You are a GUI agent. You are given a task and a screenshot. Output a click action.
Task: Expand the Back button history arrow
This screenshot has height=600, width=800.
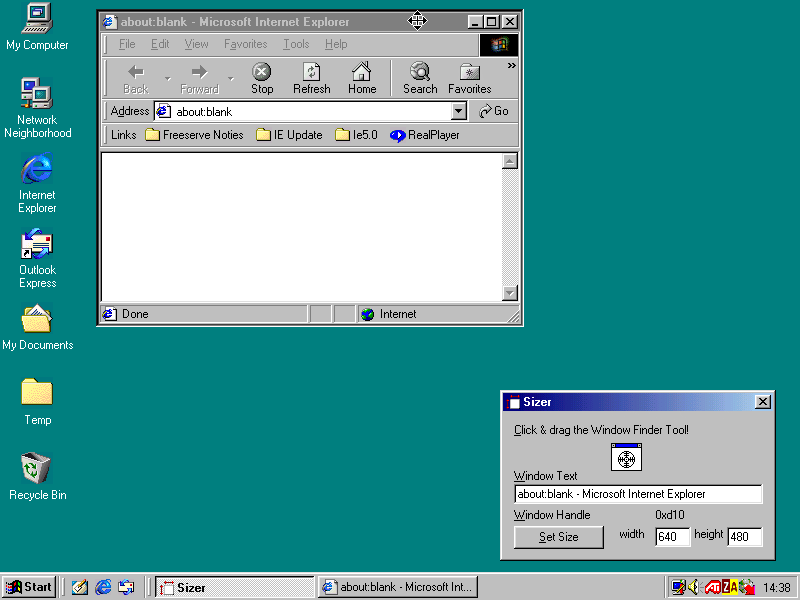[x=168, y=78]
